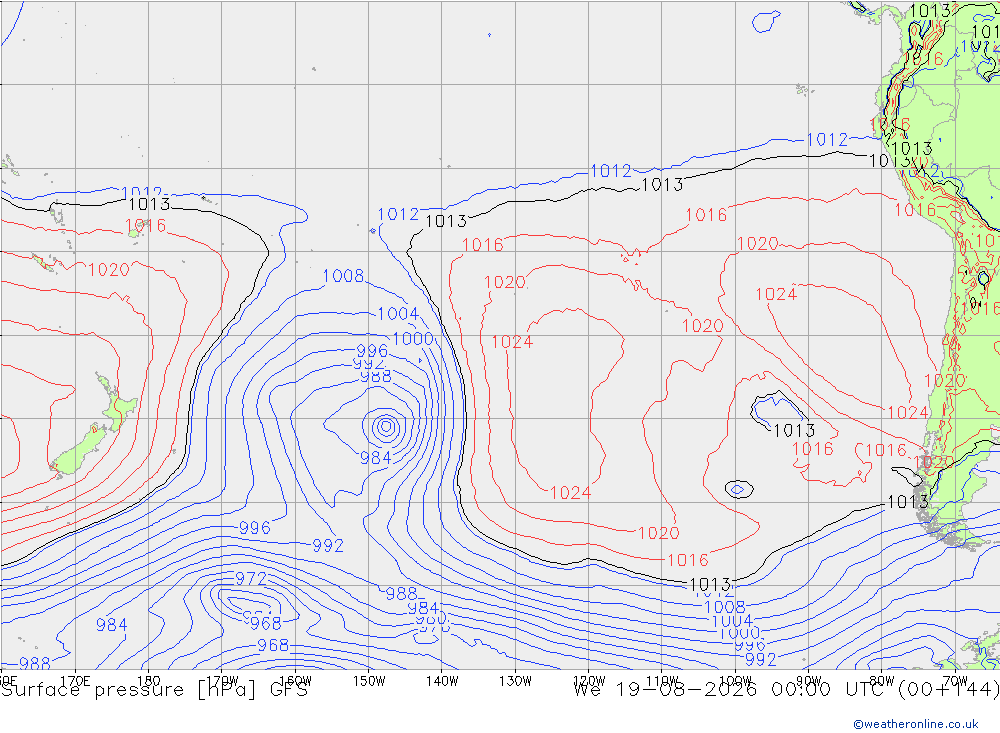The image size is (1000, 733).
Task: Click the 90W longitude label
Action: (809, 681)
